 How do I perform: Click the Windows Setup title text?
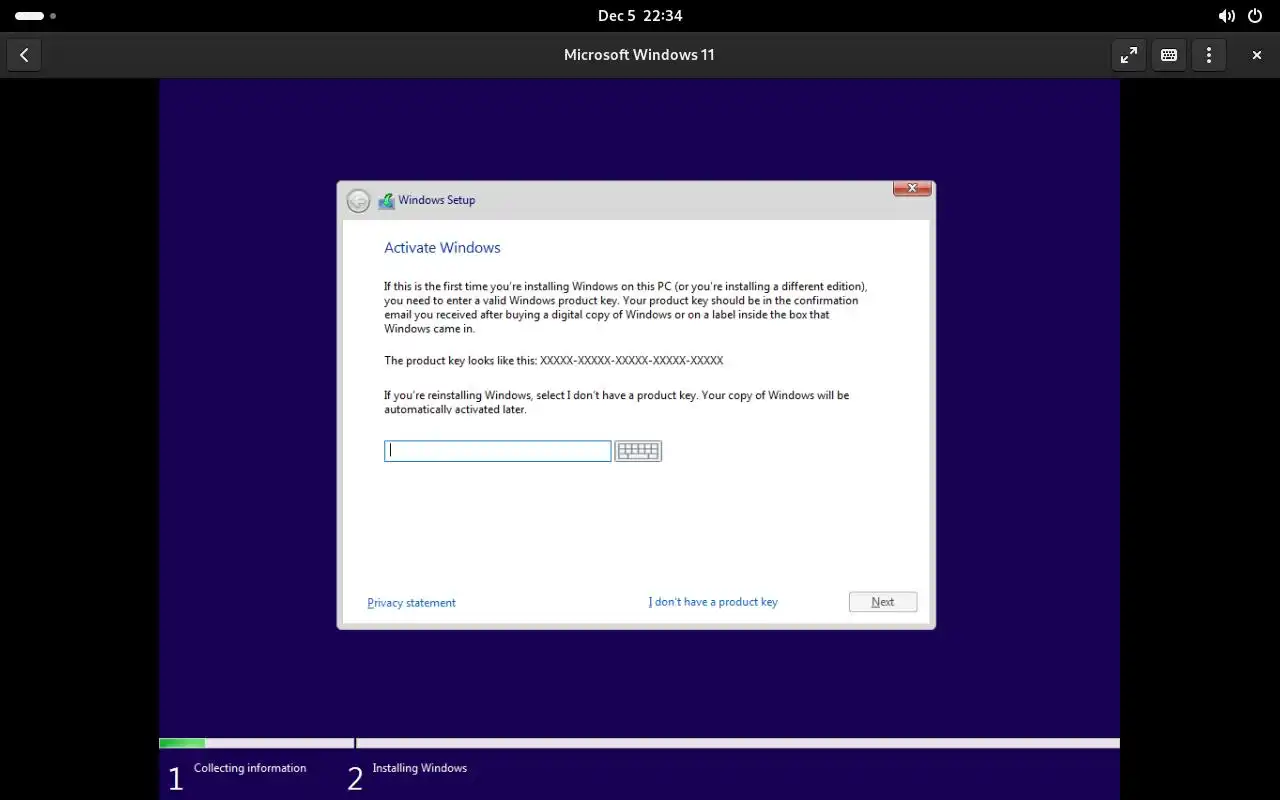437,200
